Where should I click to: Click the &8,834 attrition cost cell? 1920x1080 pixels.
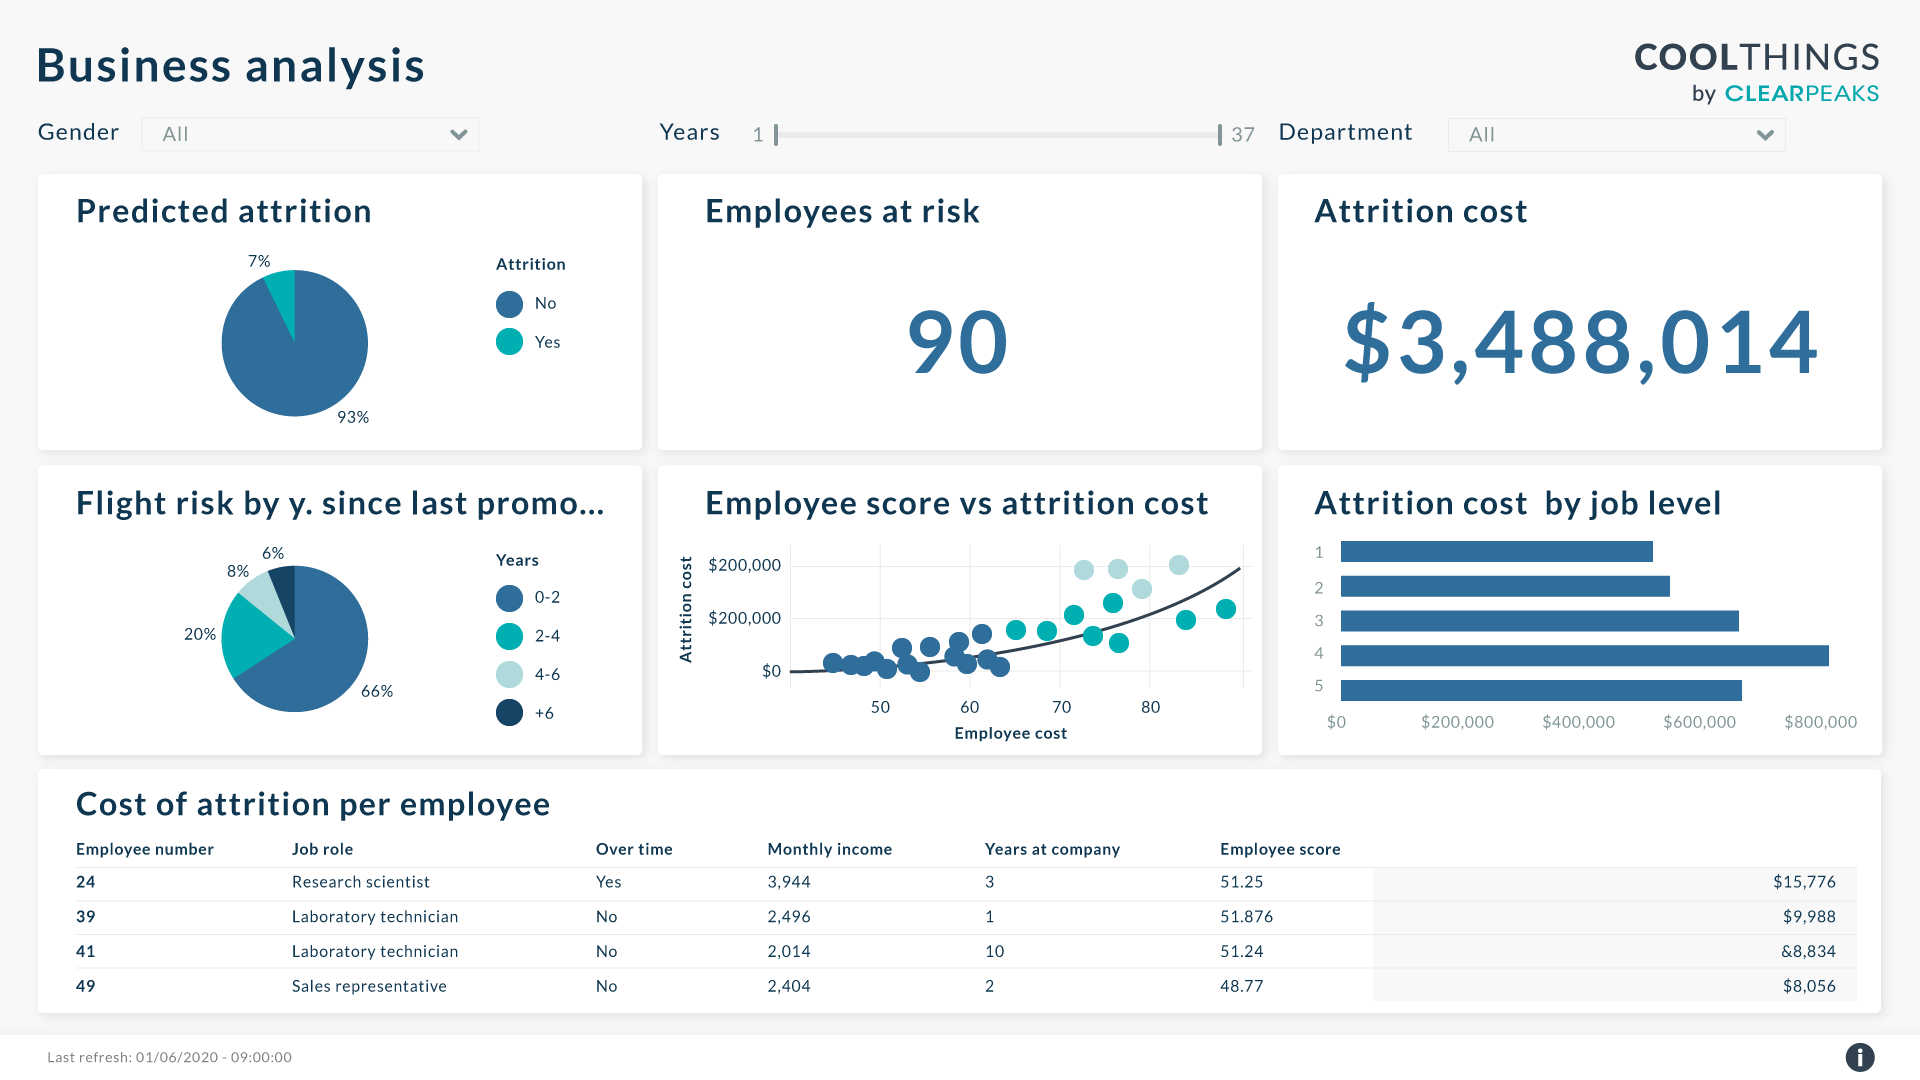pos(1808,952)
